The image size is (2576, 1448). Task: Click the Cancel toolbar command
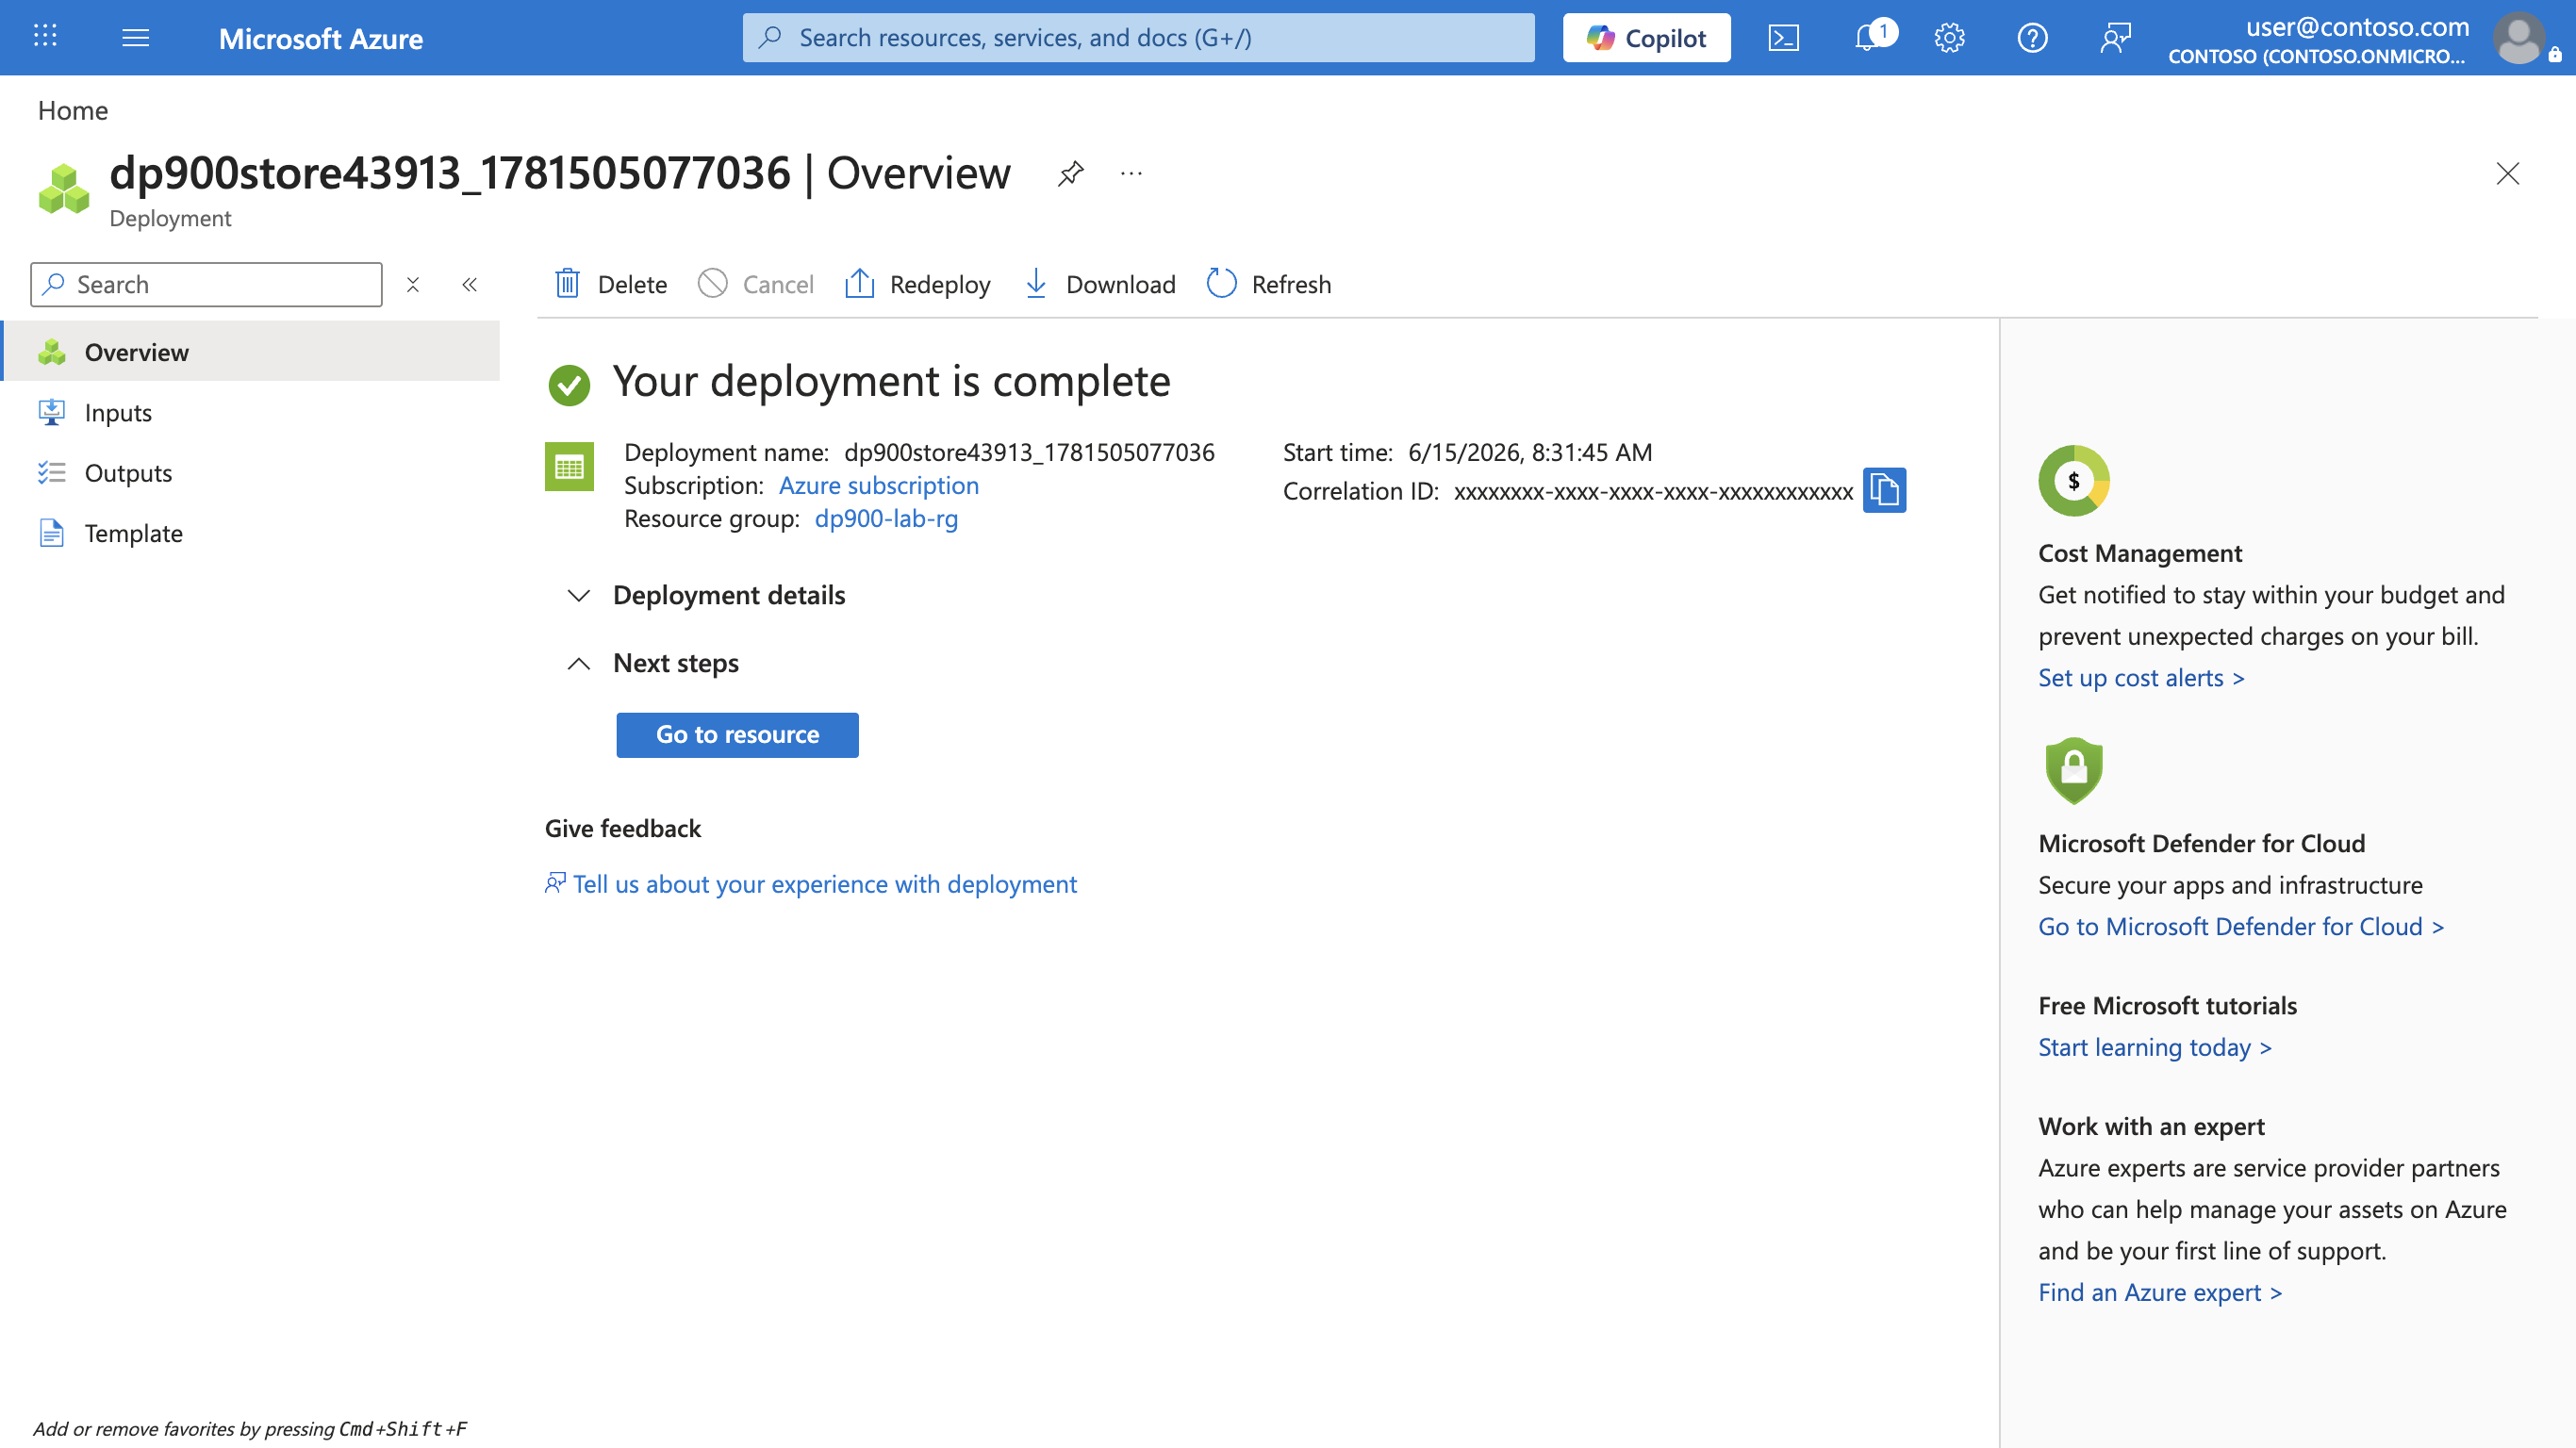[x=756, y=284]
